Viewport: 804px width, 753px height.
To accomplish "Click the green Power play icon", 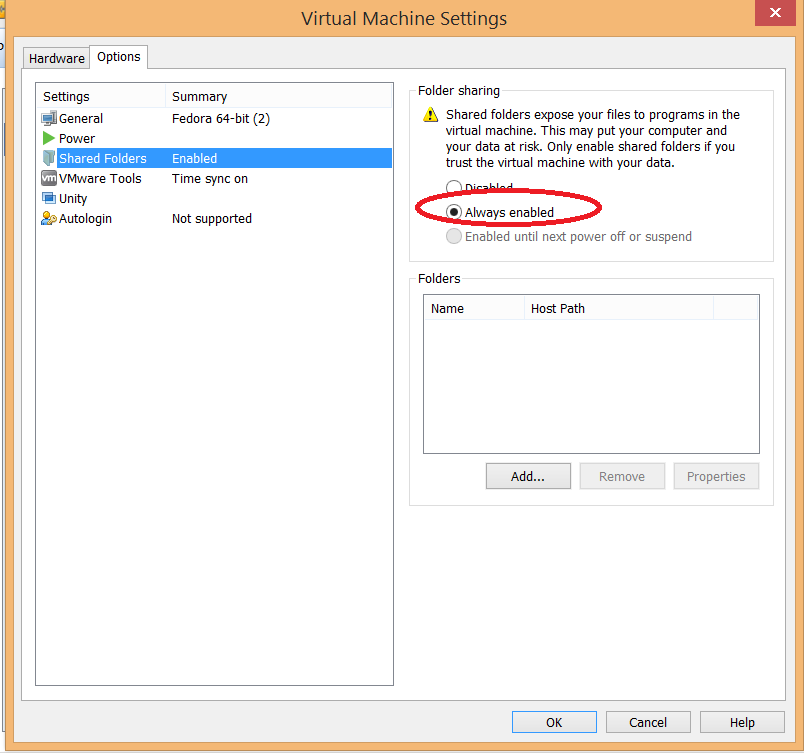I will click(x=49, y=138).
